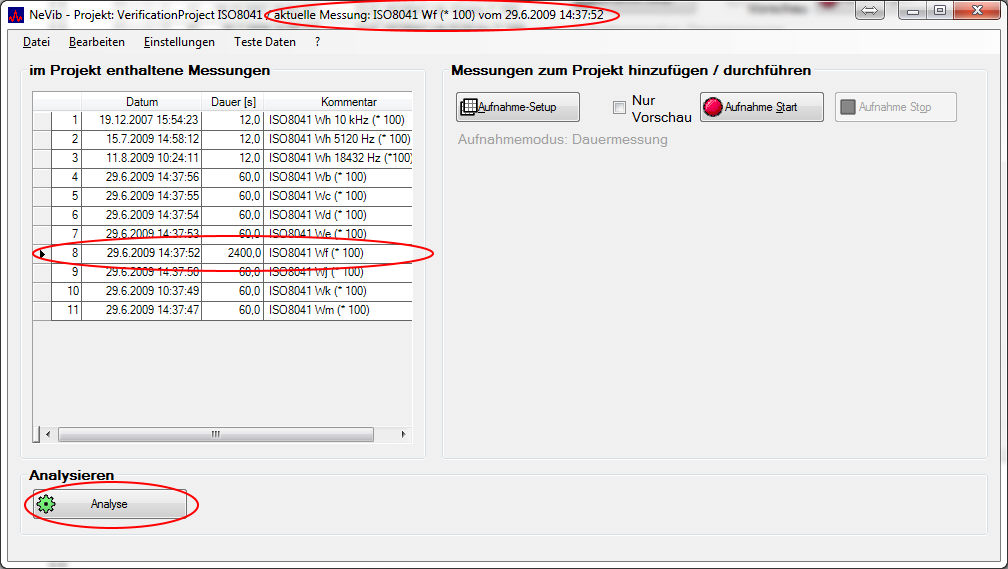Screen dimensions: 1008x569
Task: Click the NeVib app icon in title bar
Action: pyautogui.click(x=15, y=15)
